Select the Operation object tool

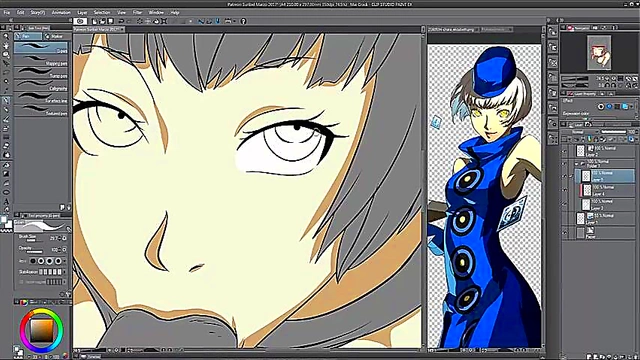pos(6,54)
